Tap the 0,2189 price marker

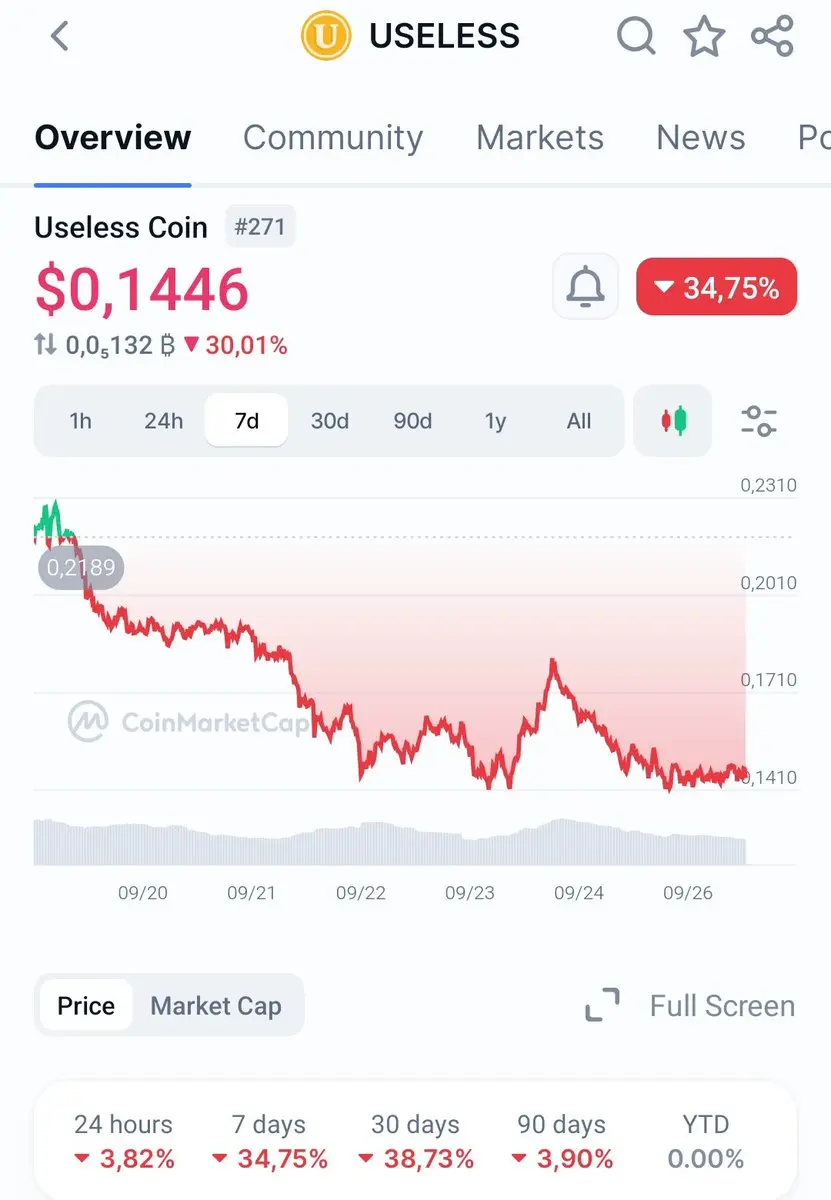pyautogui.click(x=82, y=568)
